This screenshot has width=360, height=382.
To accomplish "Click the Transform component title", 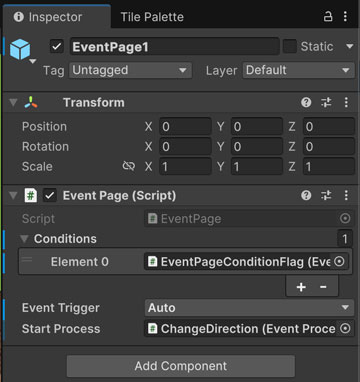I will [94, 103].
